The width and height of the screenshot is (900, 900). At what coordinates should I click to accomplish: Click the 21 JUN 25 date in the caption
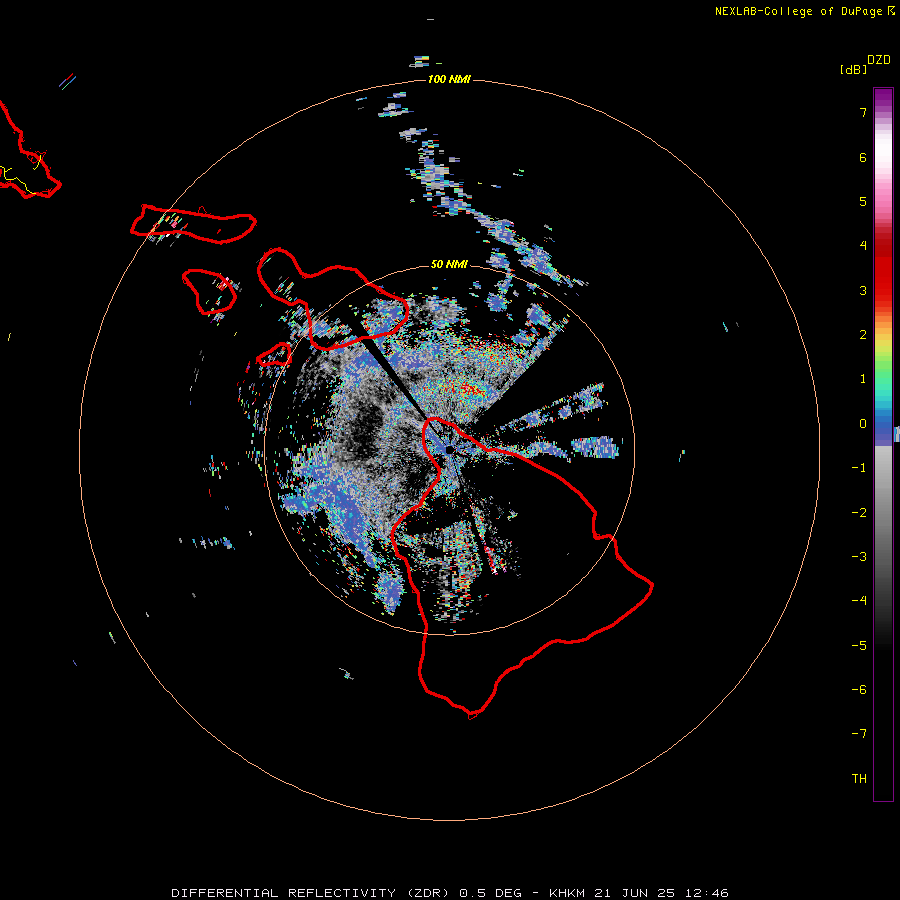click(636, 893)
